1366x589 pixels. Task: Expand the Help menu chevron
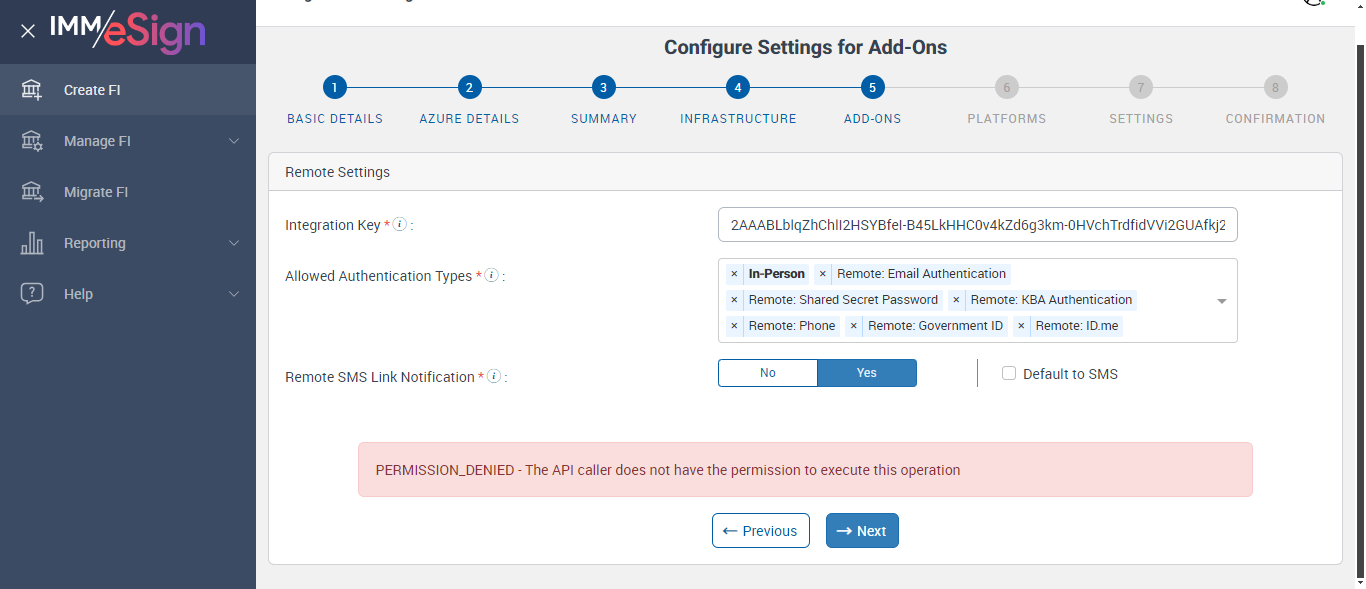click(234, 294)
